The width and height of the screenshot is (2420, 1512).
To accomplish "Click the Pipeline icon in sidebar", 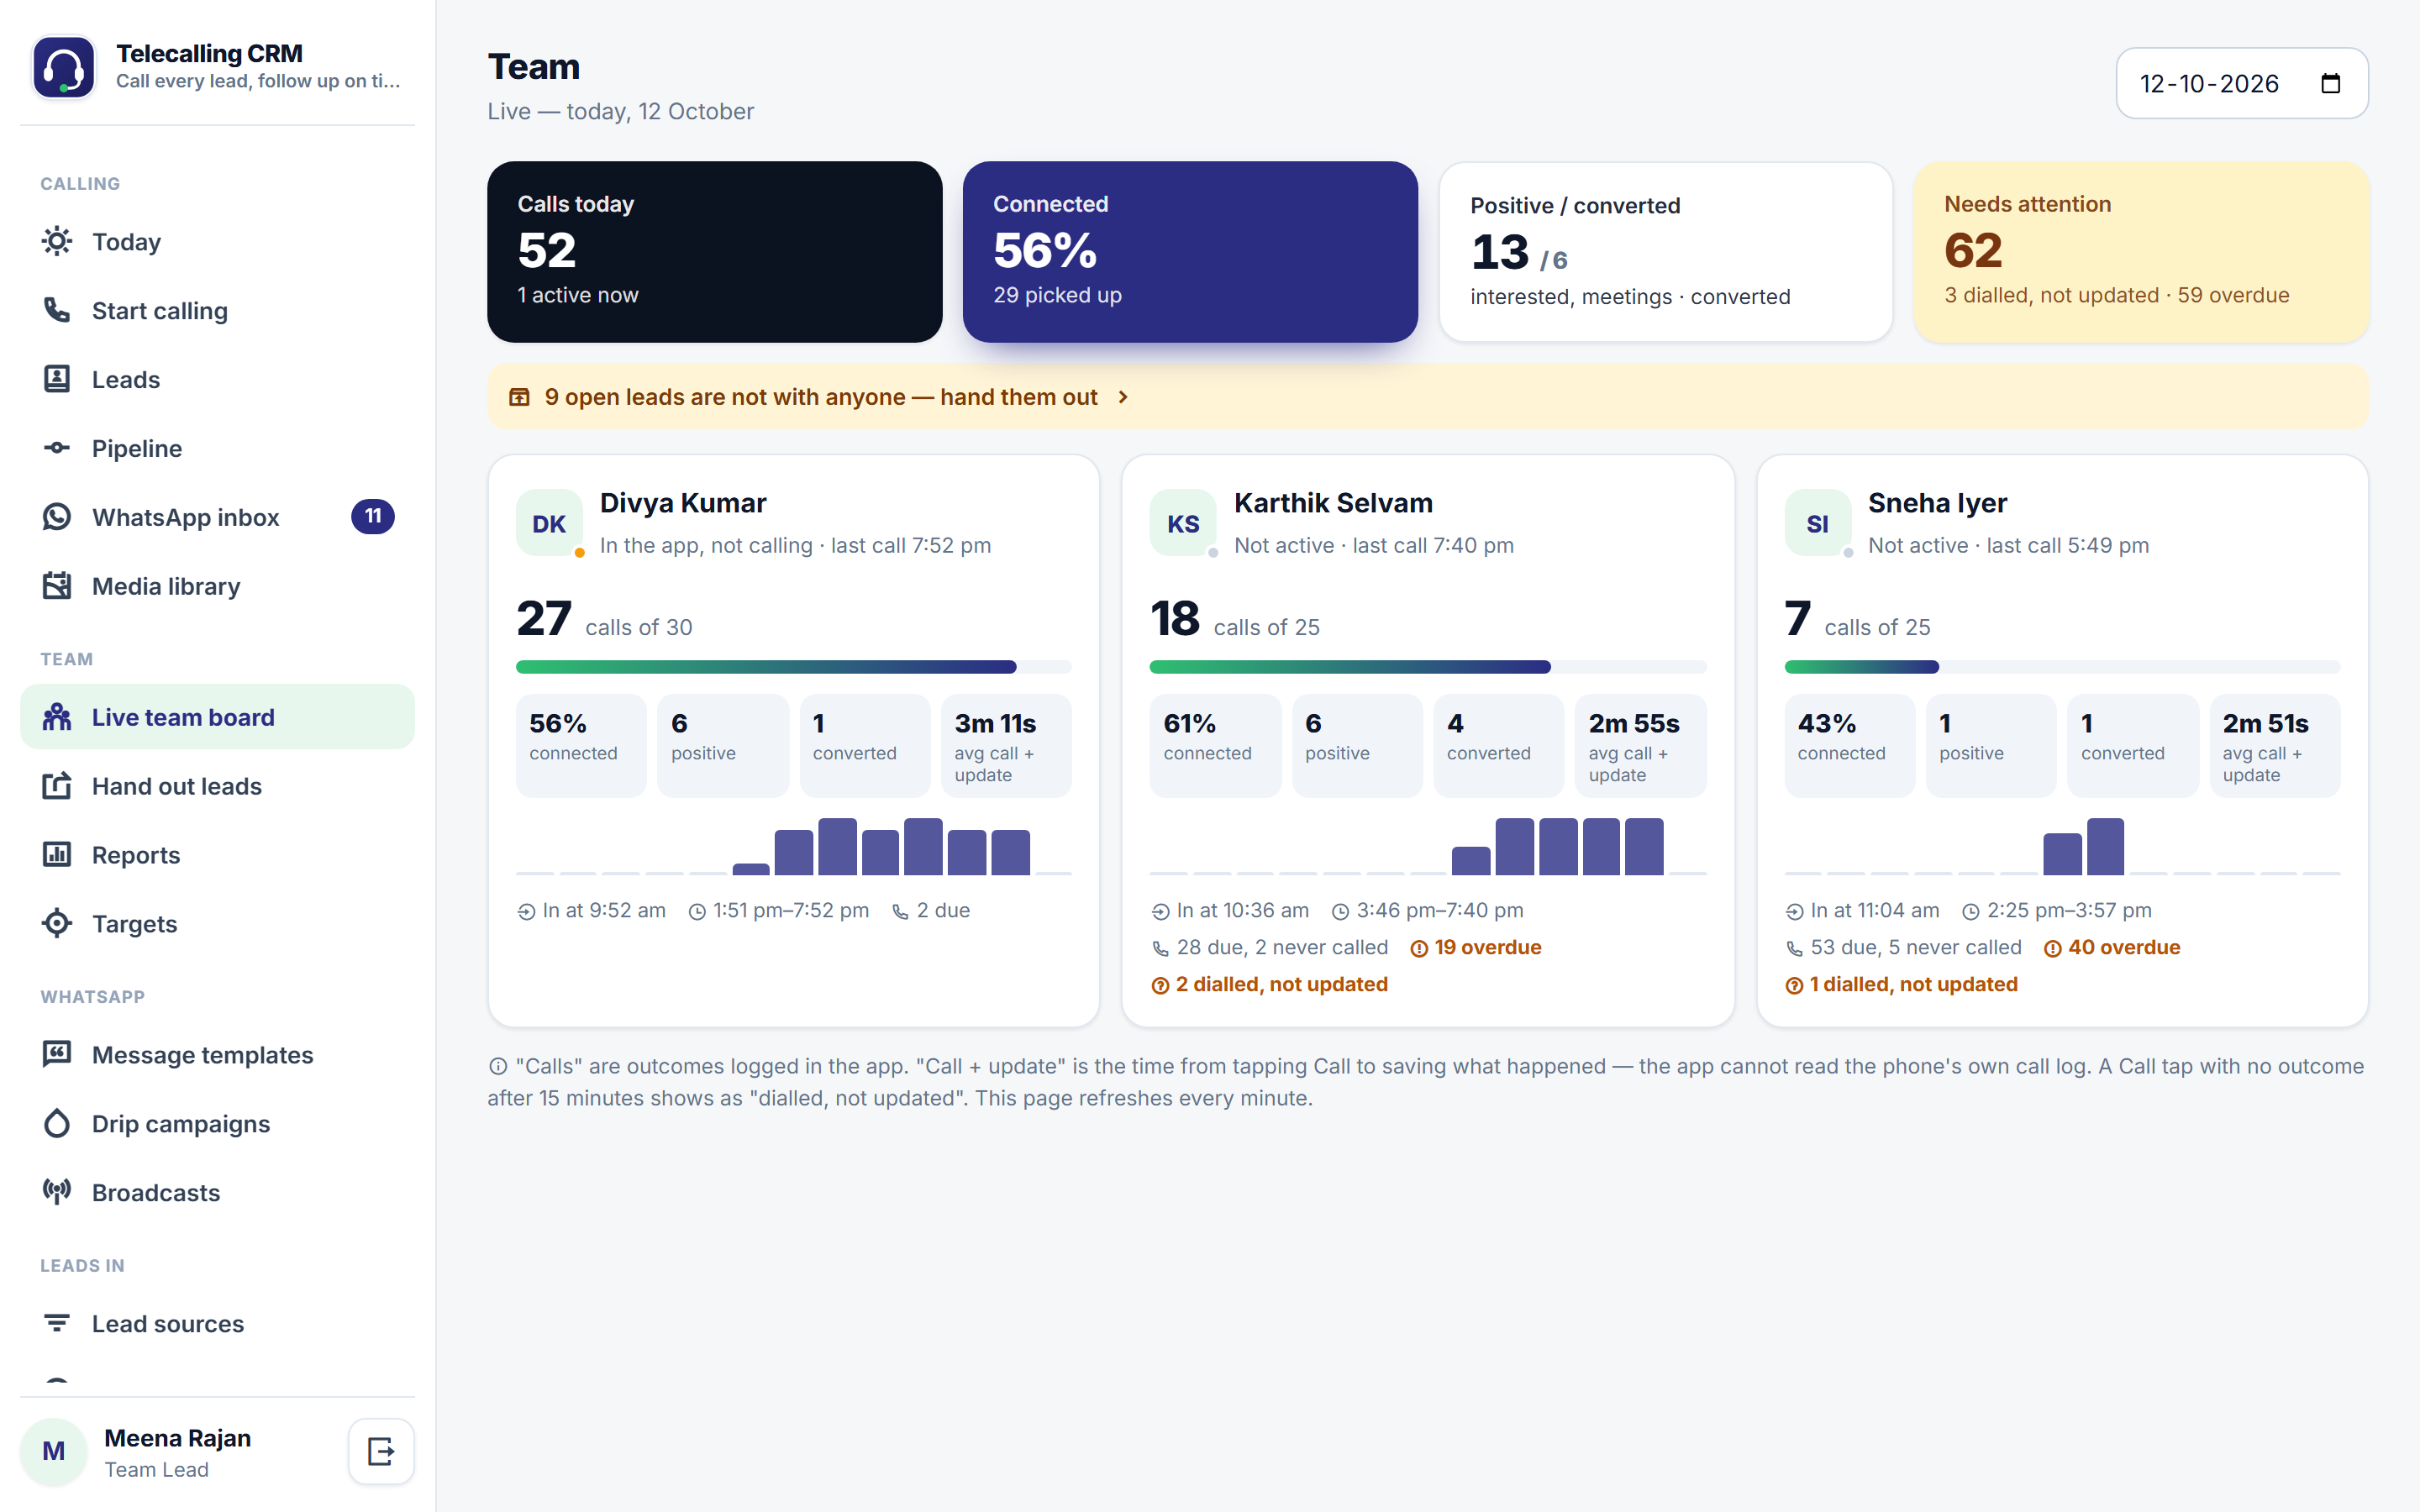I will (x=57, y=448).
